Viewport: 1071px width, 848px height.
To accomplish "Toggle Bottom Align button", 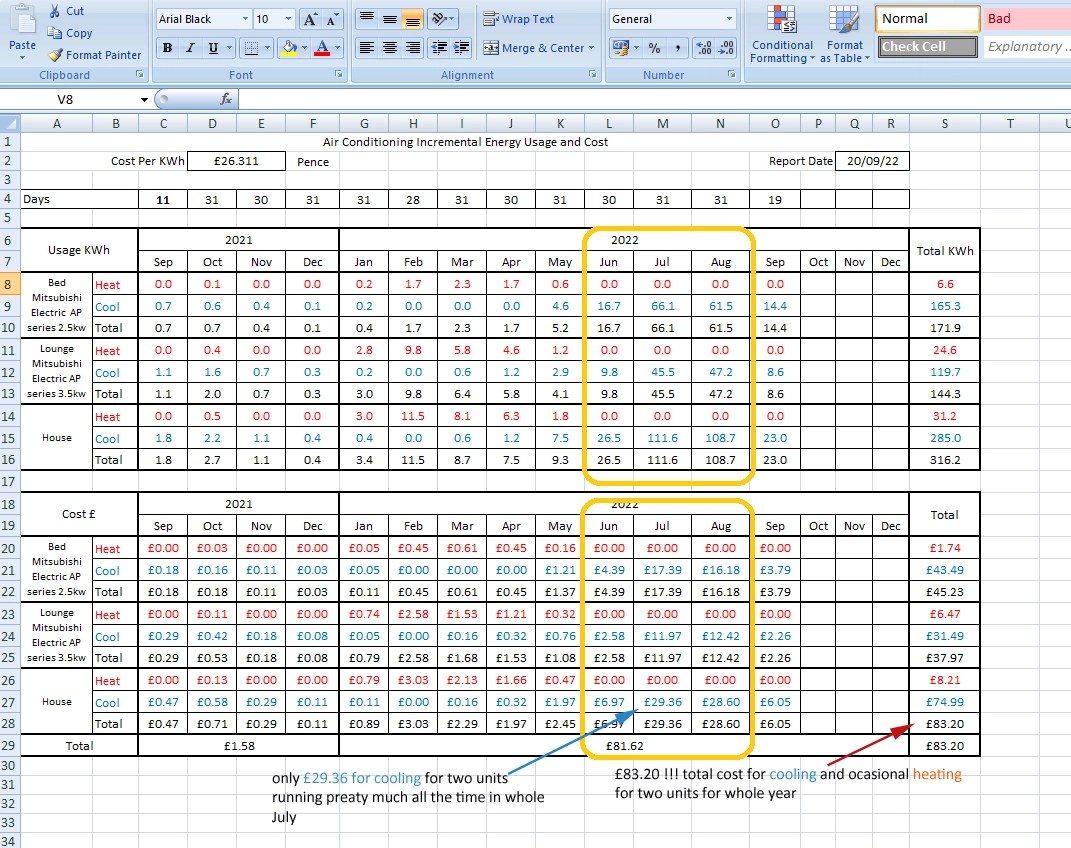I will point(413,19).
